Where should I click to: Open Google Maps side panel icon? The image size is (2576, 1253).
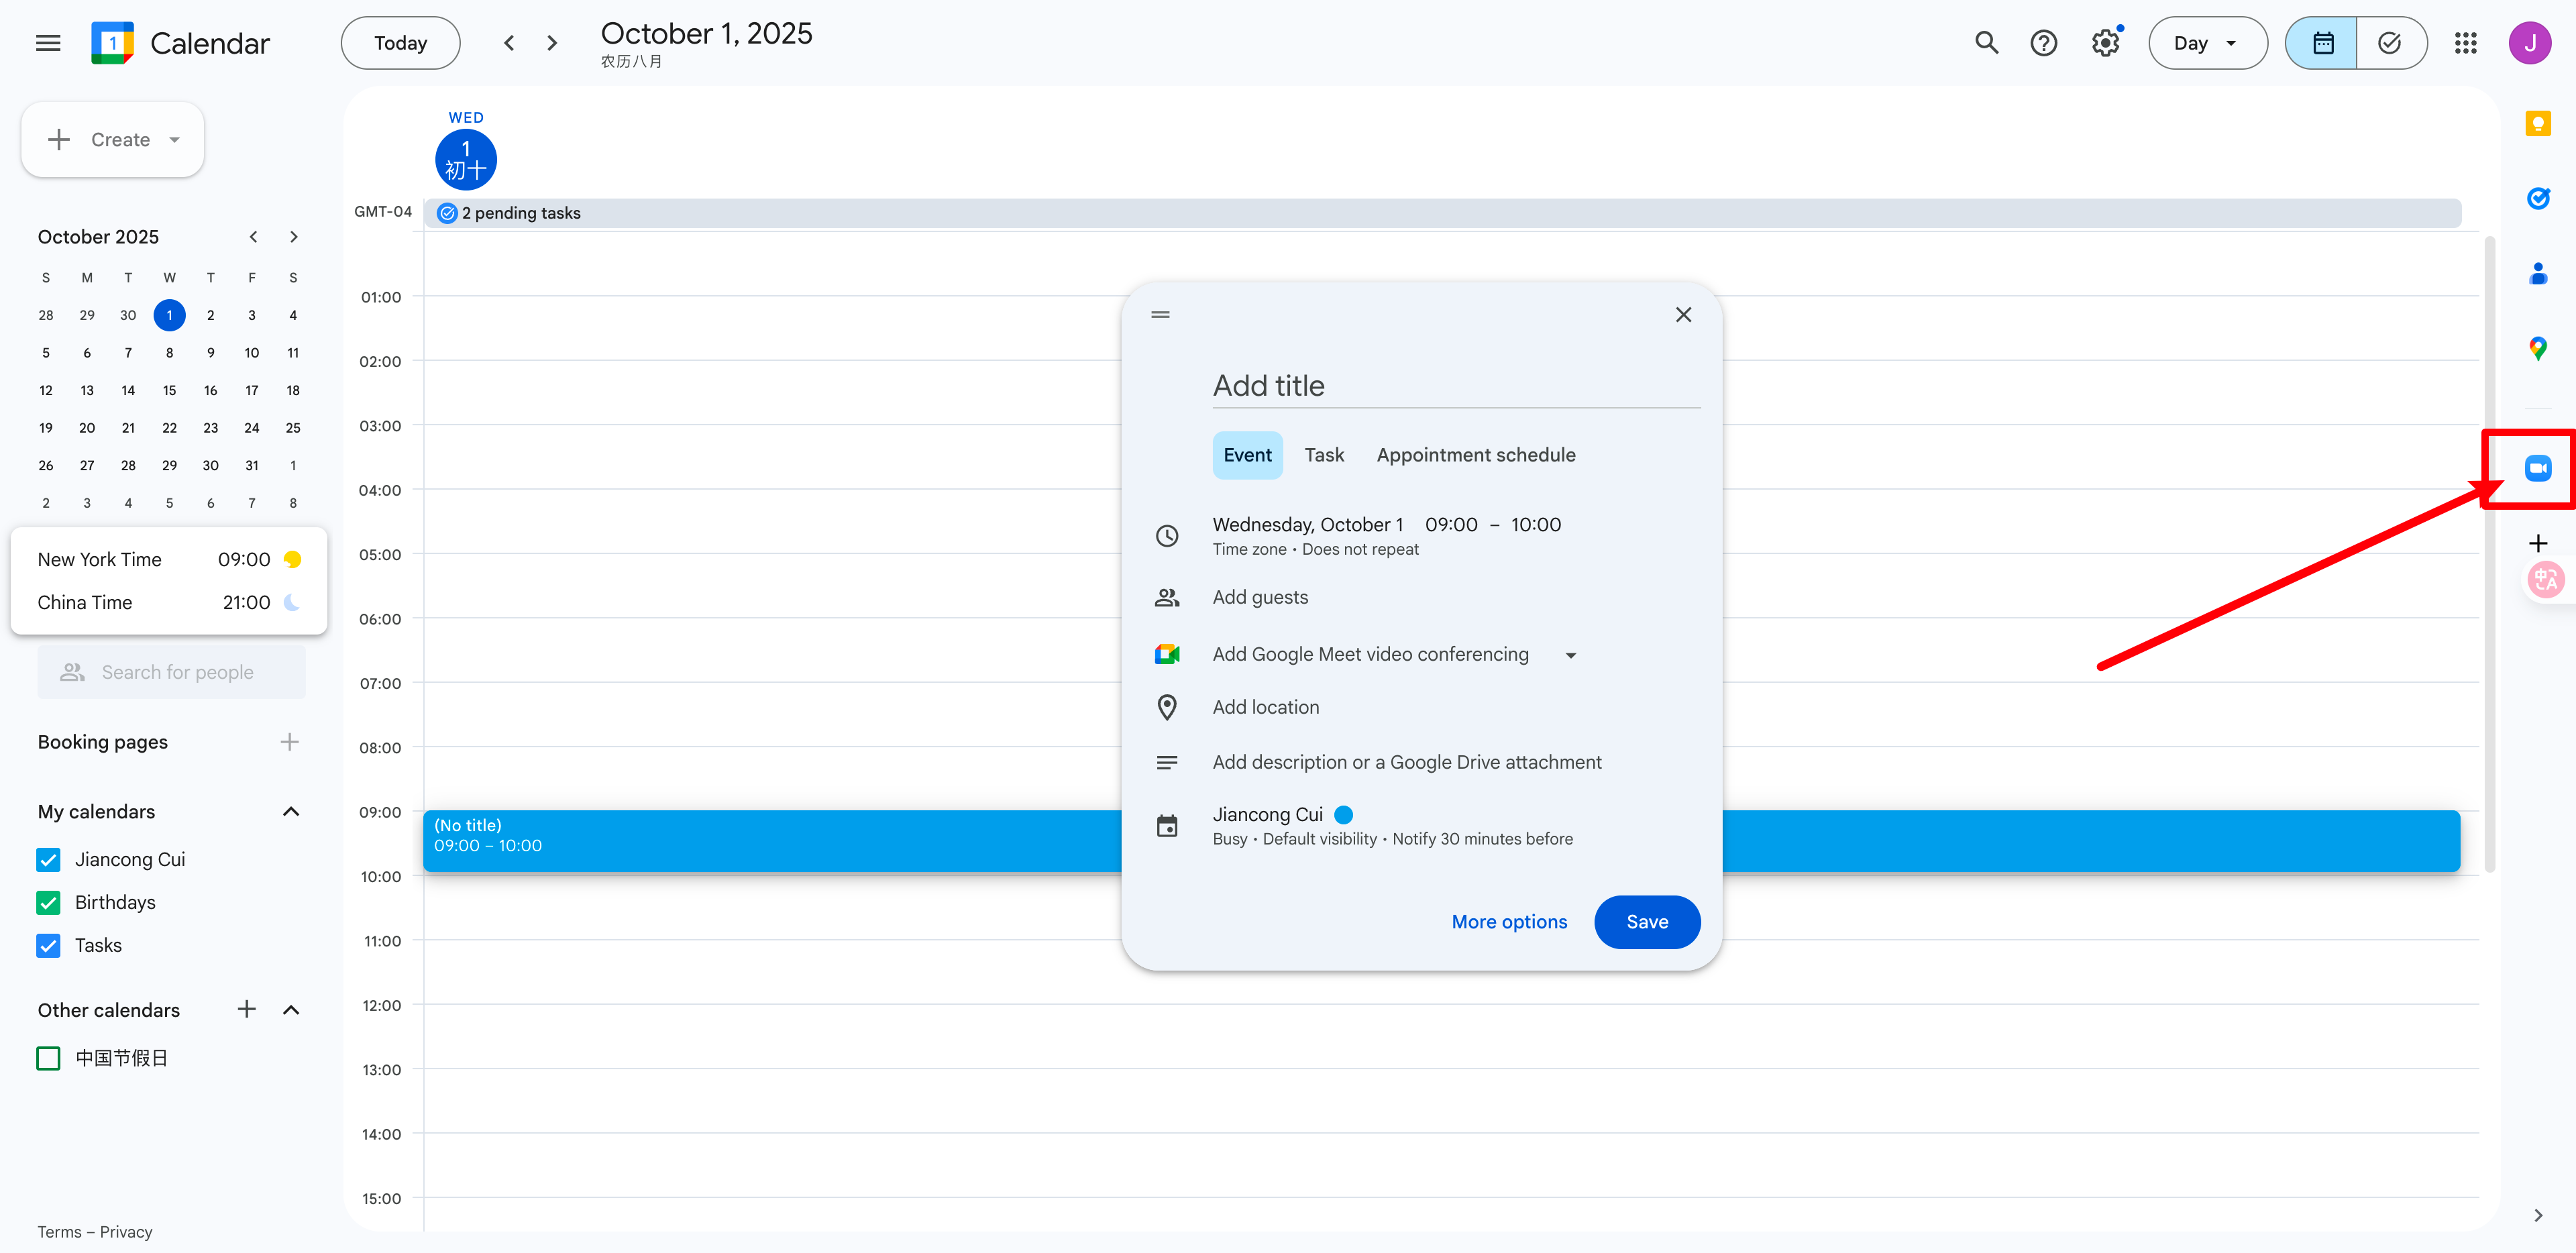[2537, 348]
